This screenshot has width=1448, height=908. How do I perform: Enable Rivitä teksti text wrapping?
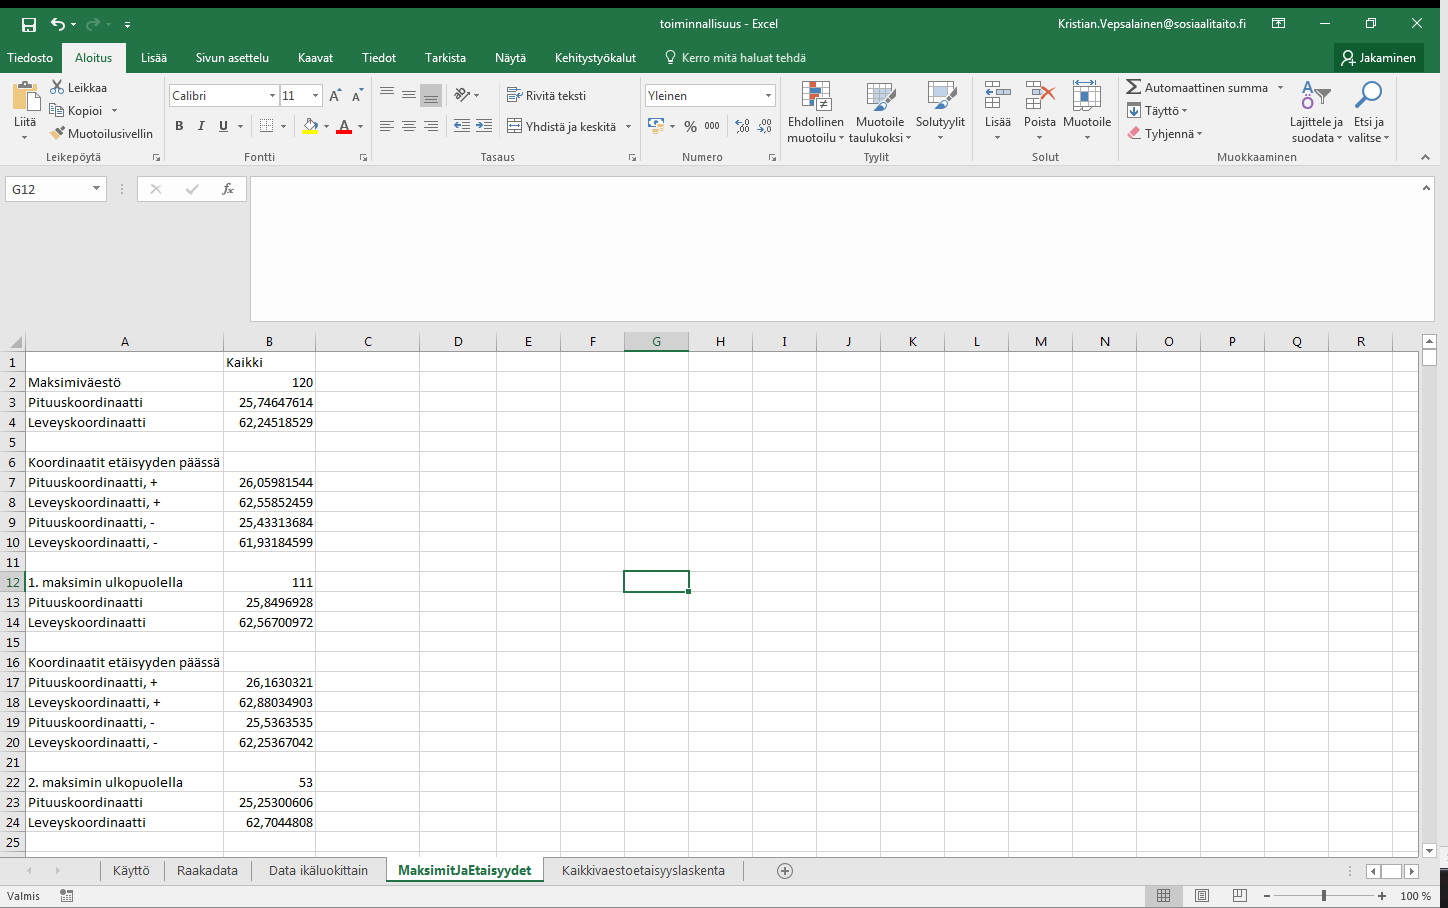[x=547, y=95]
